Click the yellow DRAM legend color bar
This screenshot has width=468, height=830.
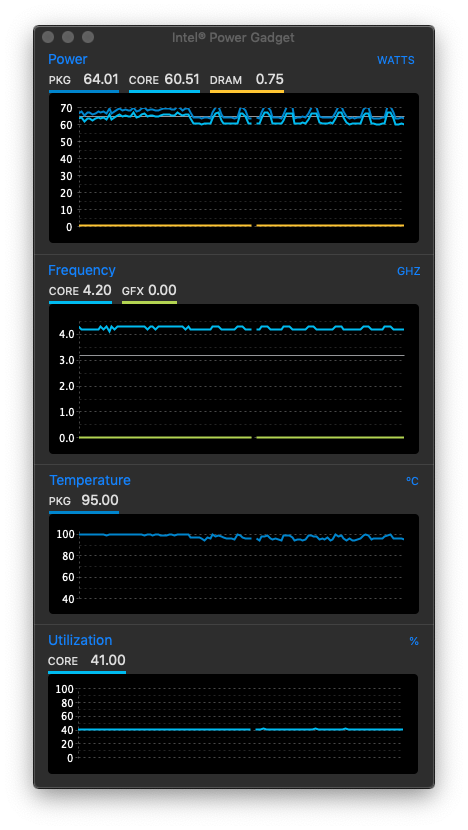tap(247, 92)
